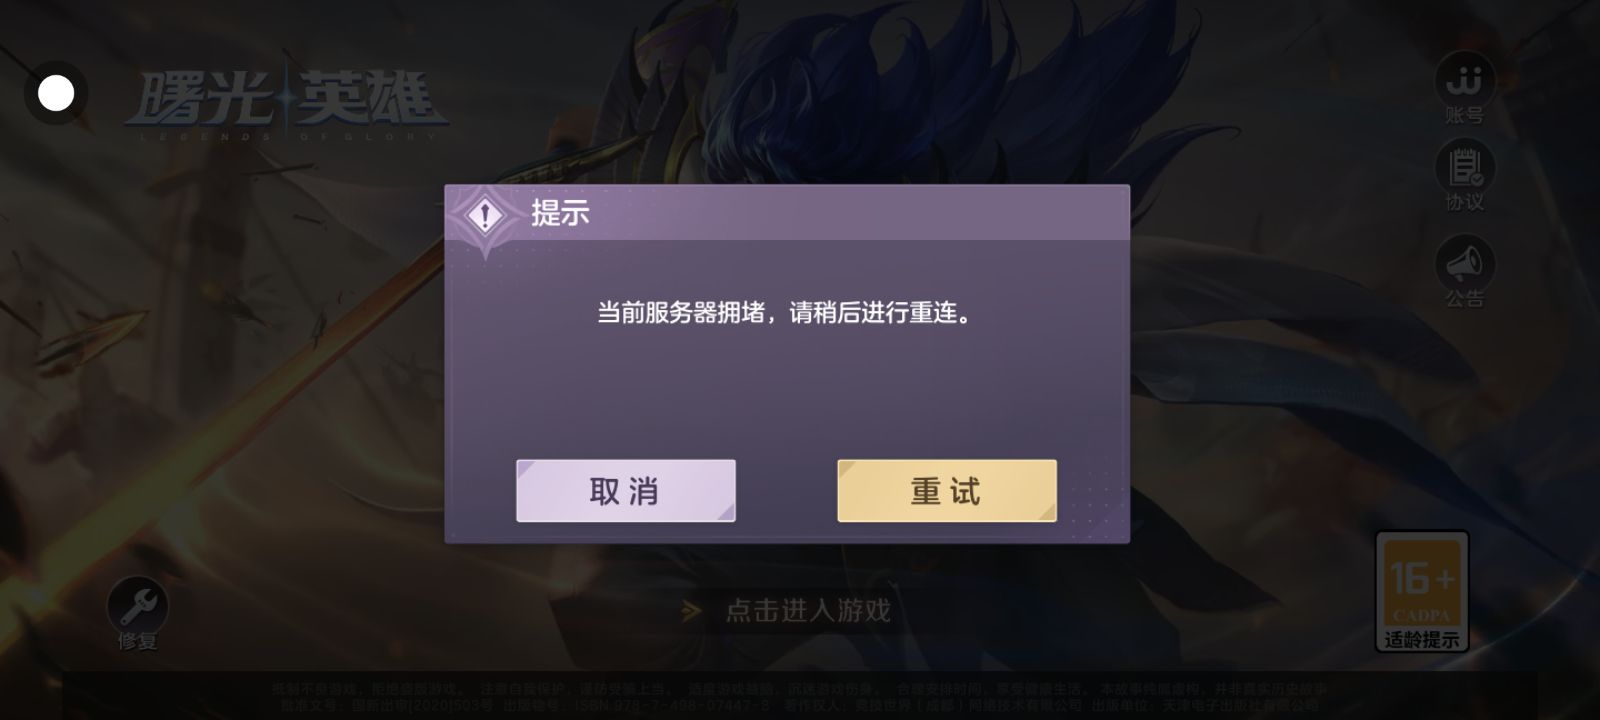Open the 协议 agreement clipboard icon

coord(1464,167)
